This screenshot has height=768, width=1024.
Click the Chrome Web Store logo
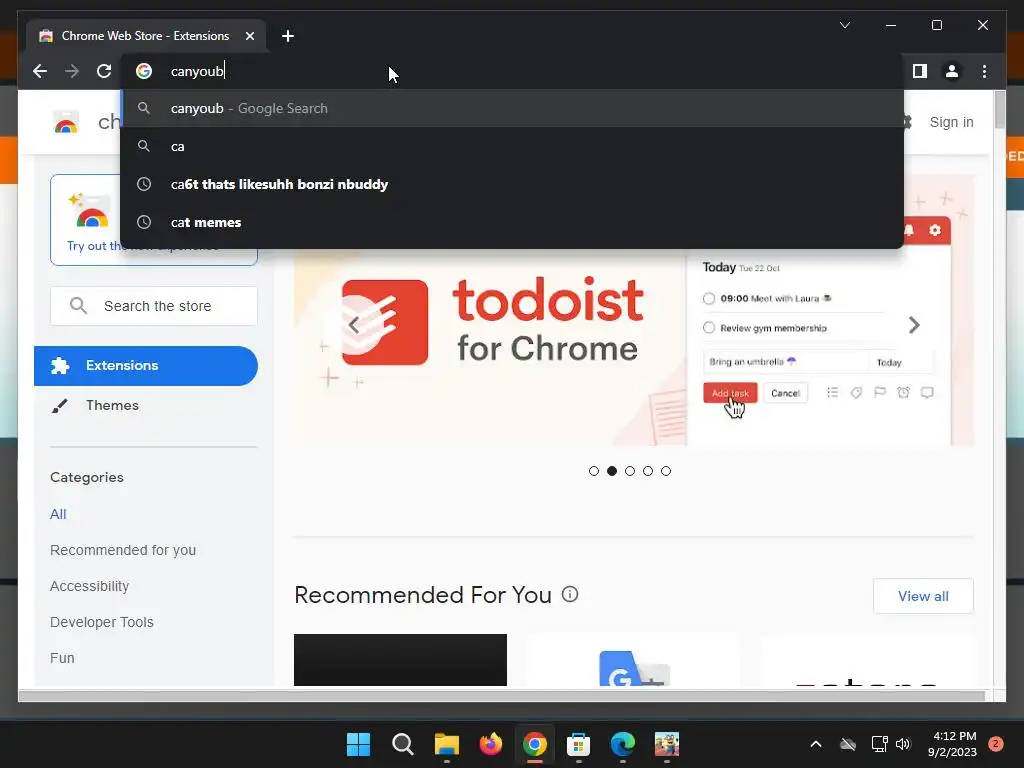(66, 123)
